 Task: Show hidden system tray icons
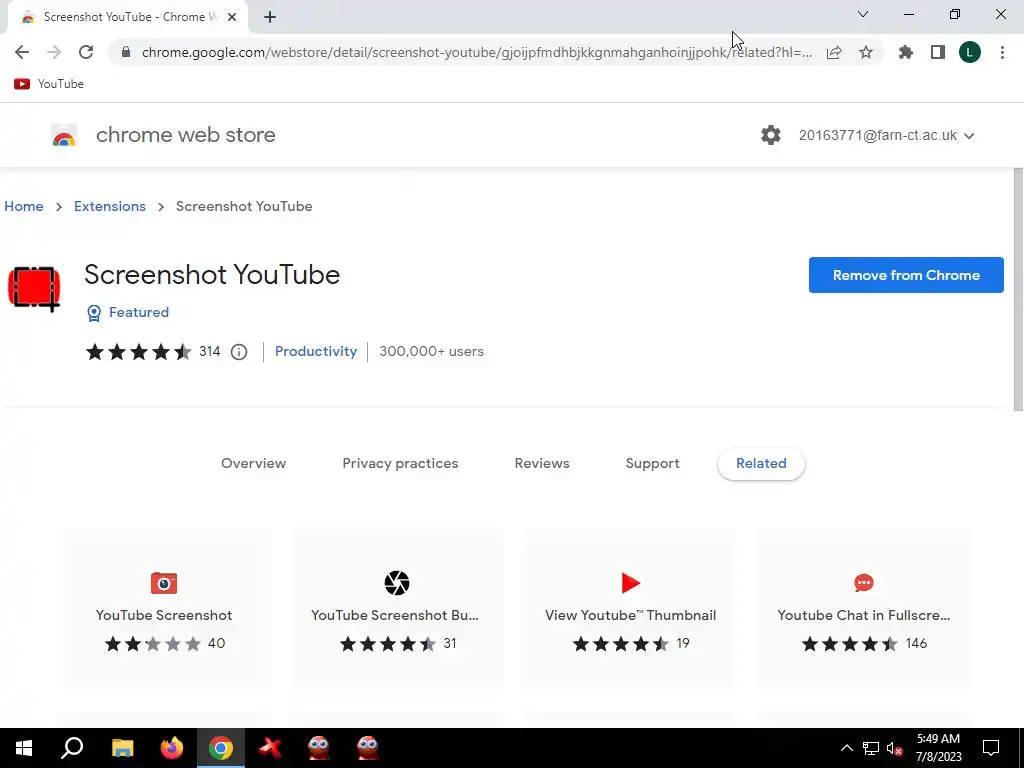click(846, 748)
